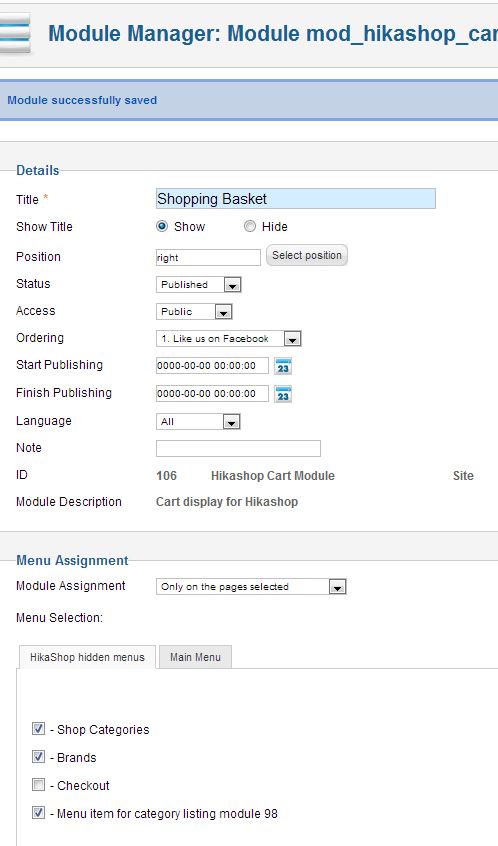498x846 pixels.
Task: Click the 'Module Description' field label
Action: [x=69, y=502]
